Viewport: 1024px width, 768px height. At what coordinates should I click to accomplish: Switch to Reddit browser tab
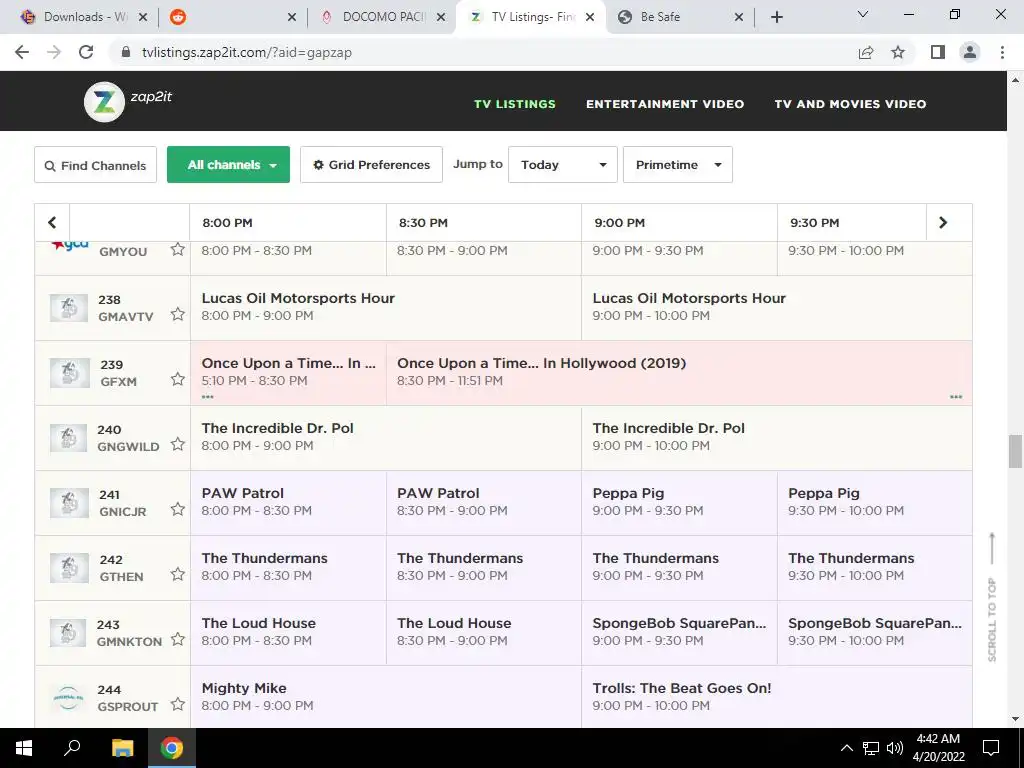coord(233,17)
